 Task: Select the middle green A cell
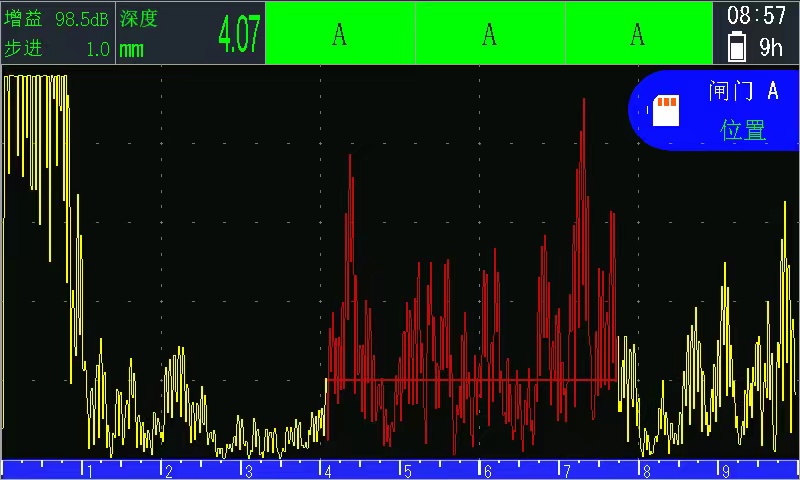(x=489, y=34)
